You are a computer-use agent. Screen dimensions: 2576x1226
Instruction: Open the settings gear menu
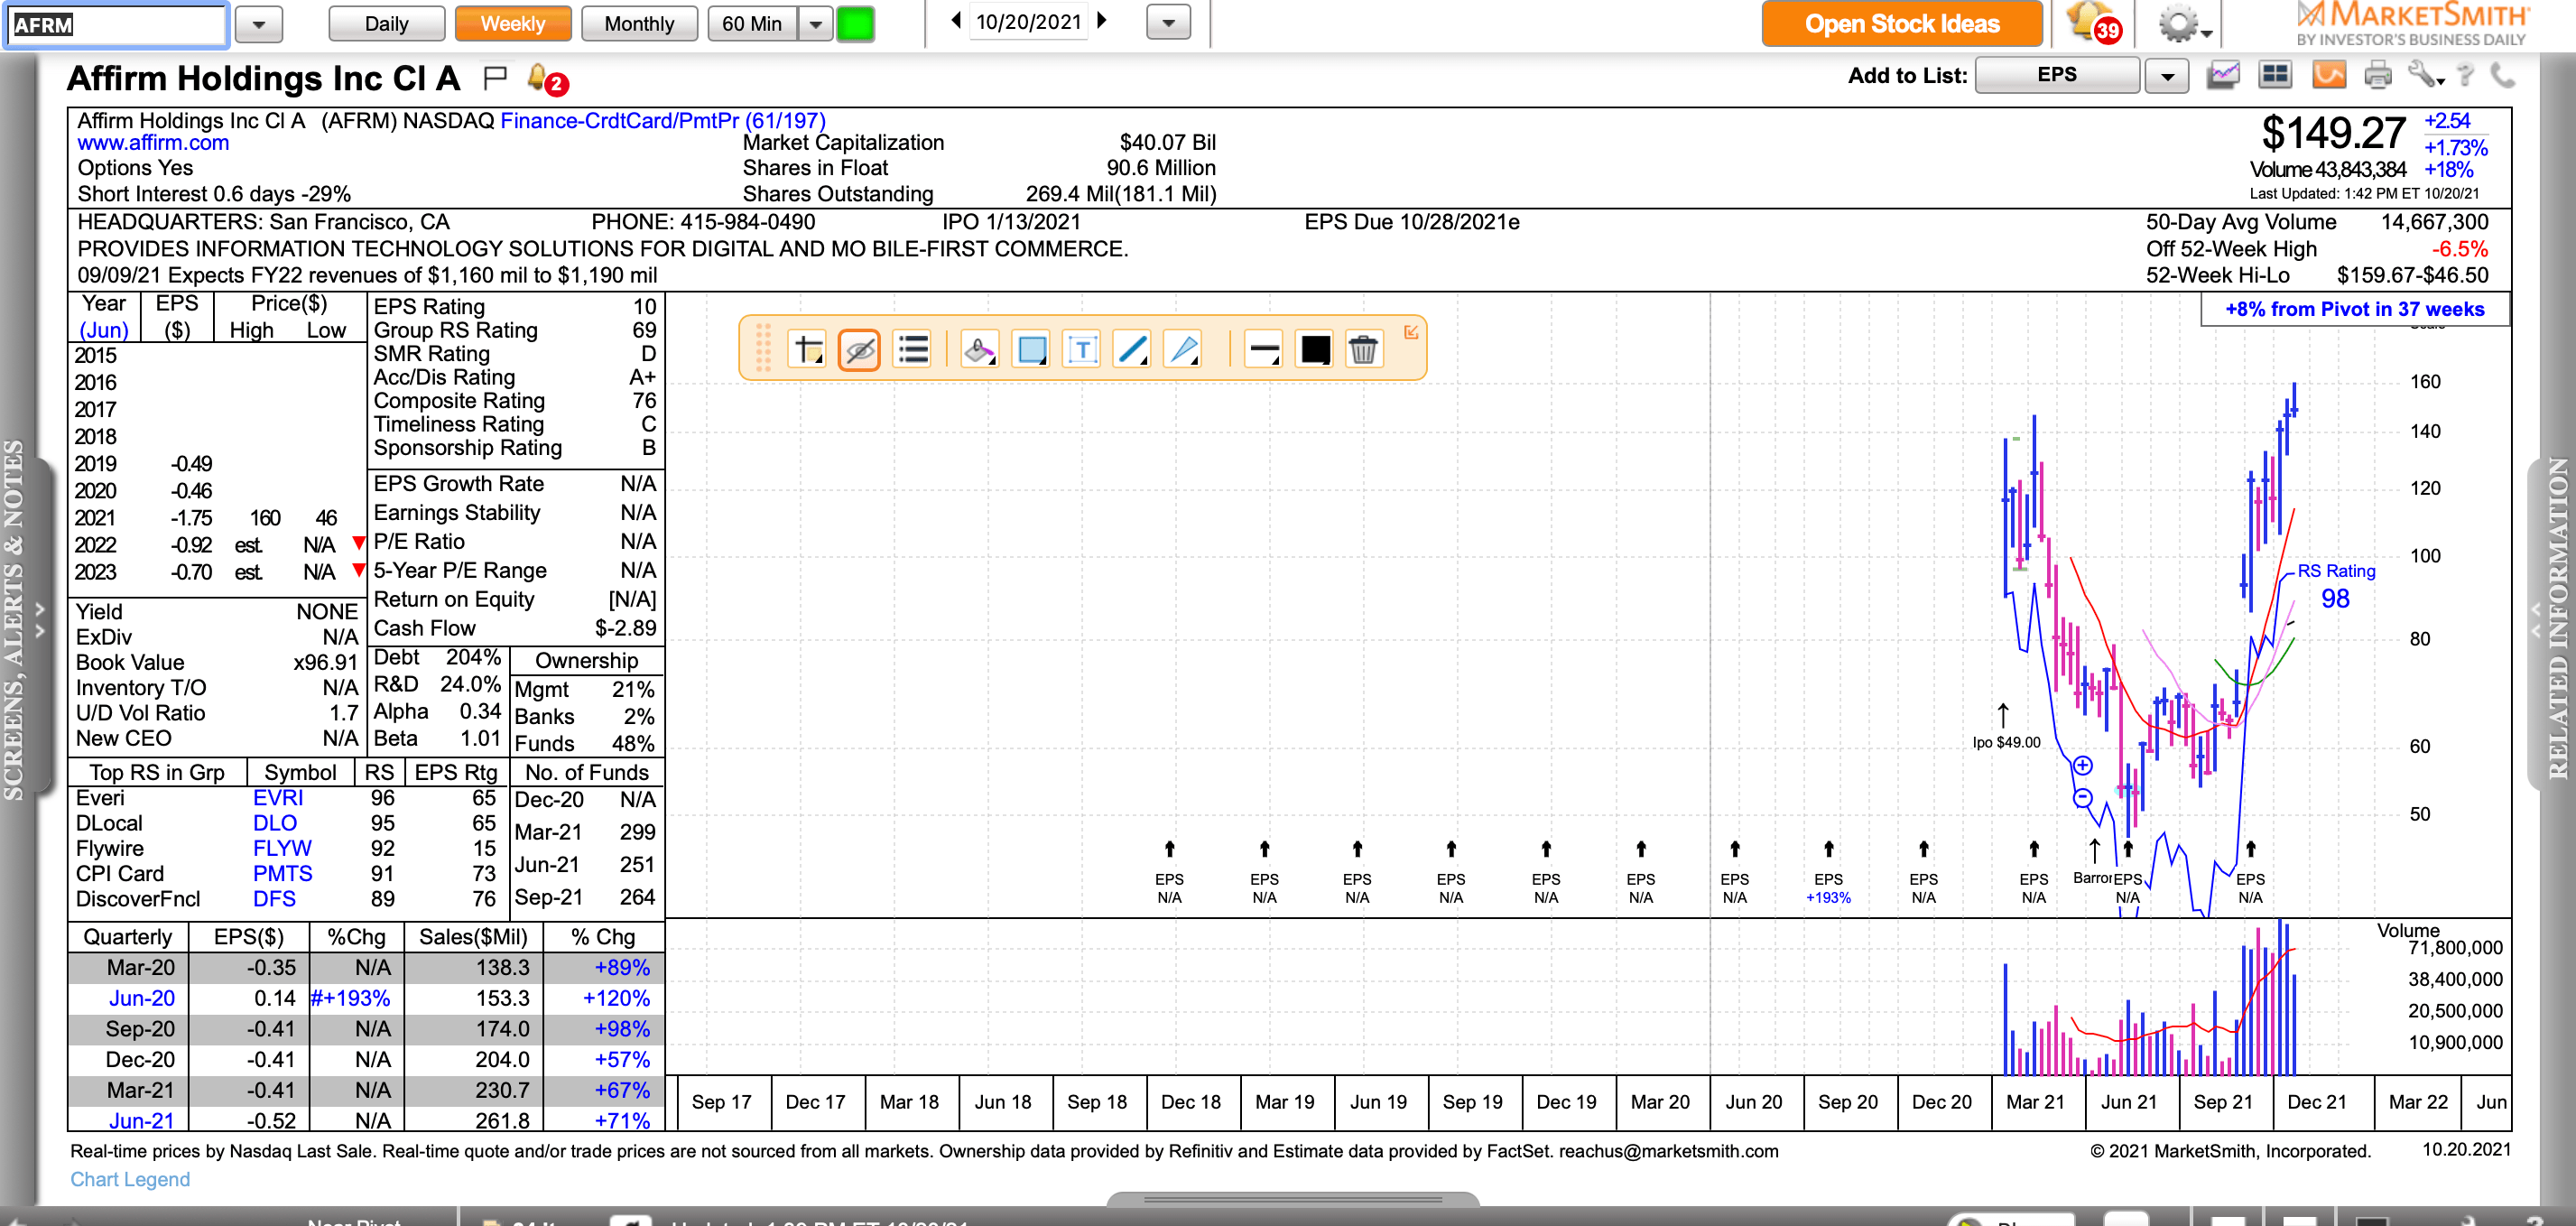point(2182,24)
